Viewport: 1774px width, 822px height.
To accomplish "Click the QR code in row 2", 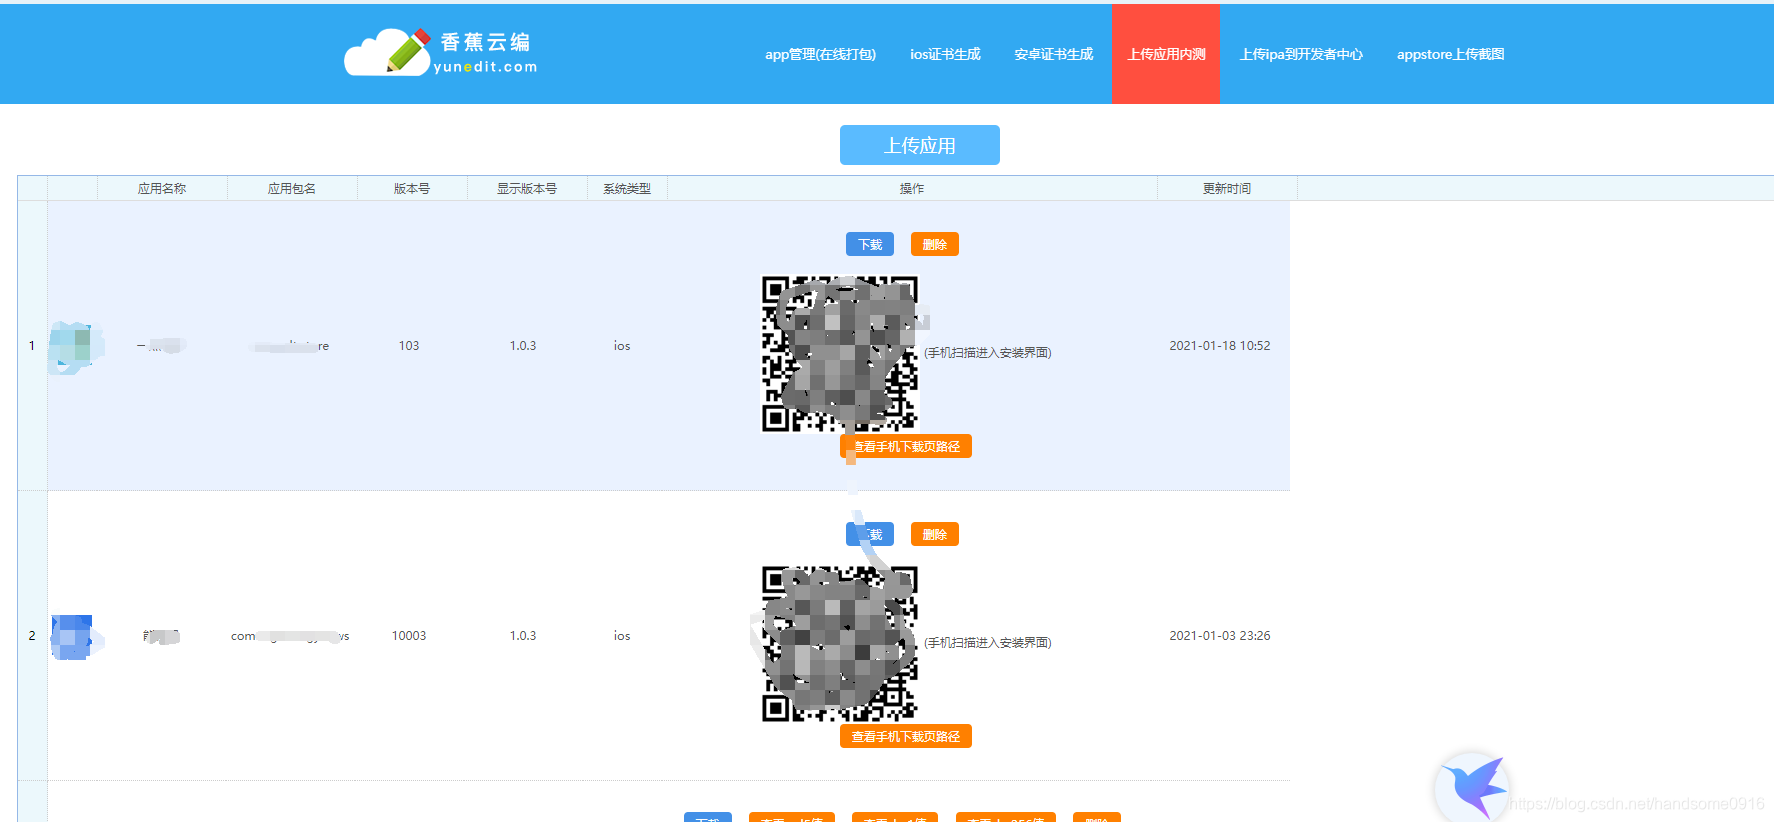I will (x=840, y=644).
